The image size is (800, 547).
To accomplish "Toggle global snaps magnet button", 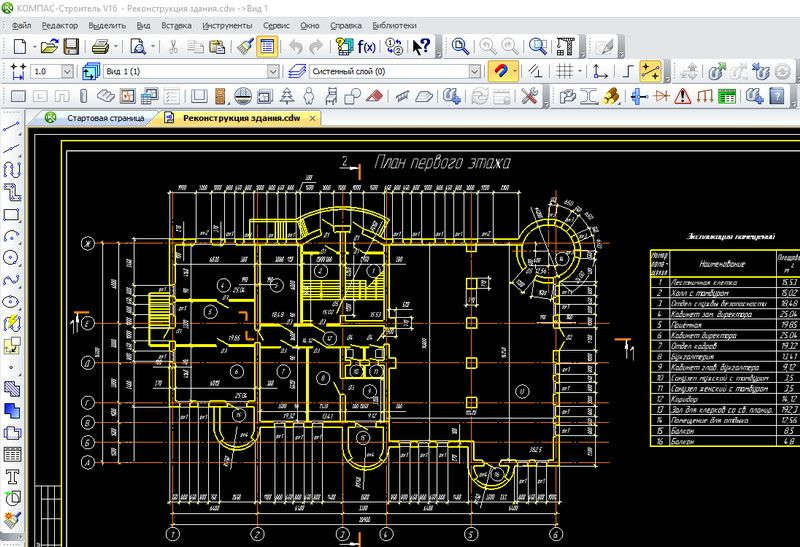I will 501,71.
